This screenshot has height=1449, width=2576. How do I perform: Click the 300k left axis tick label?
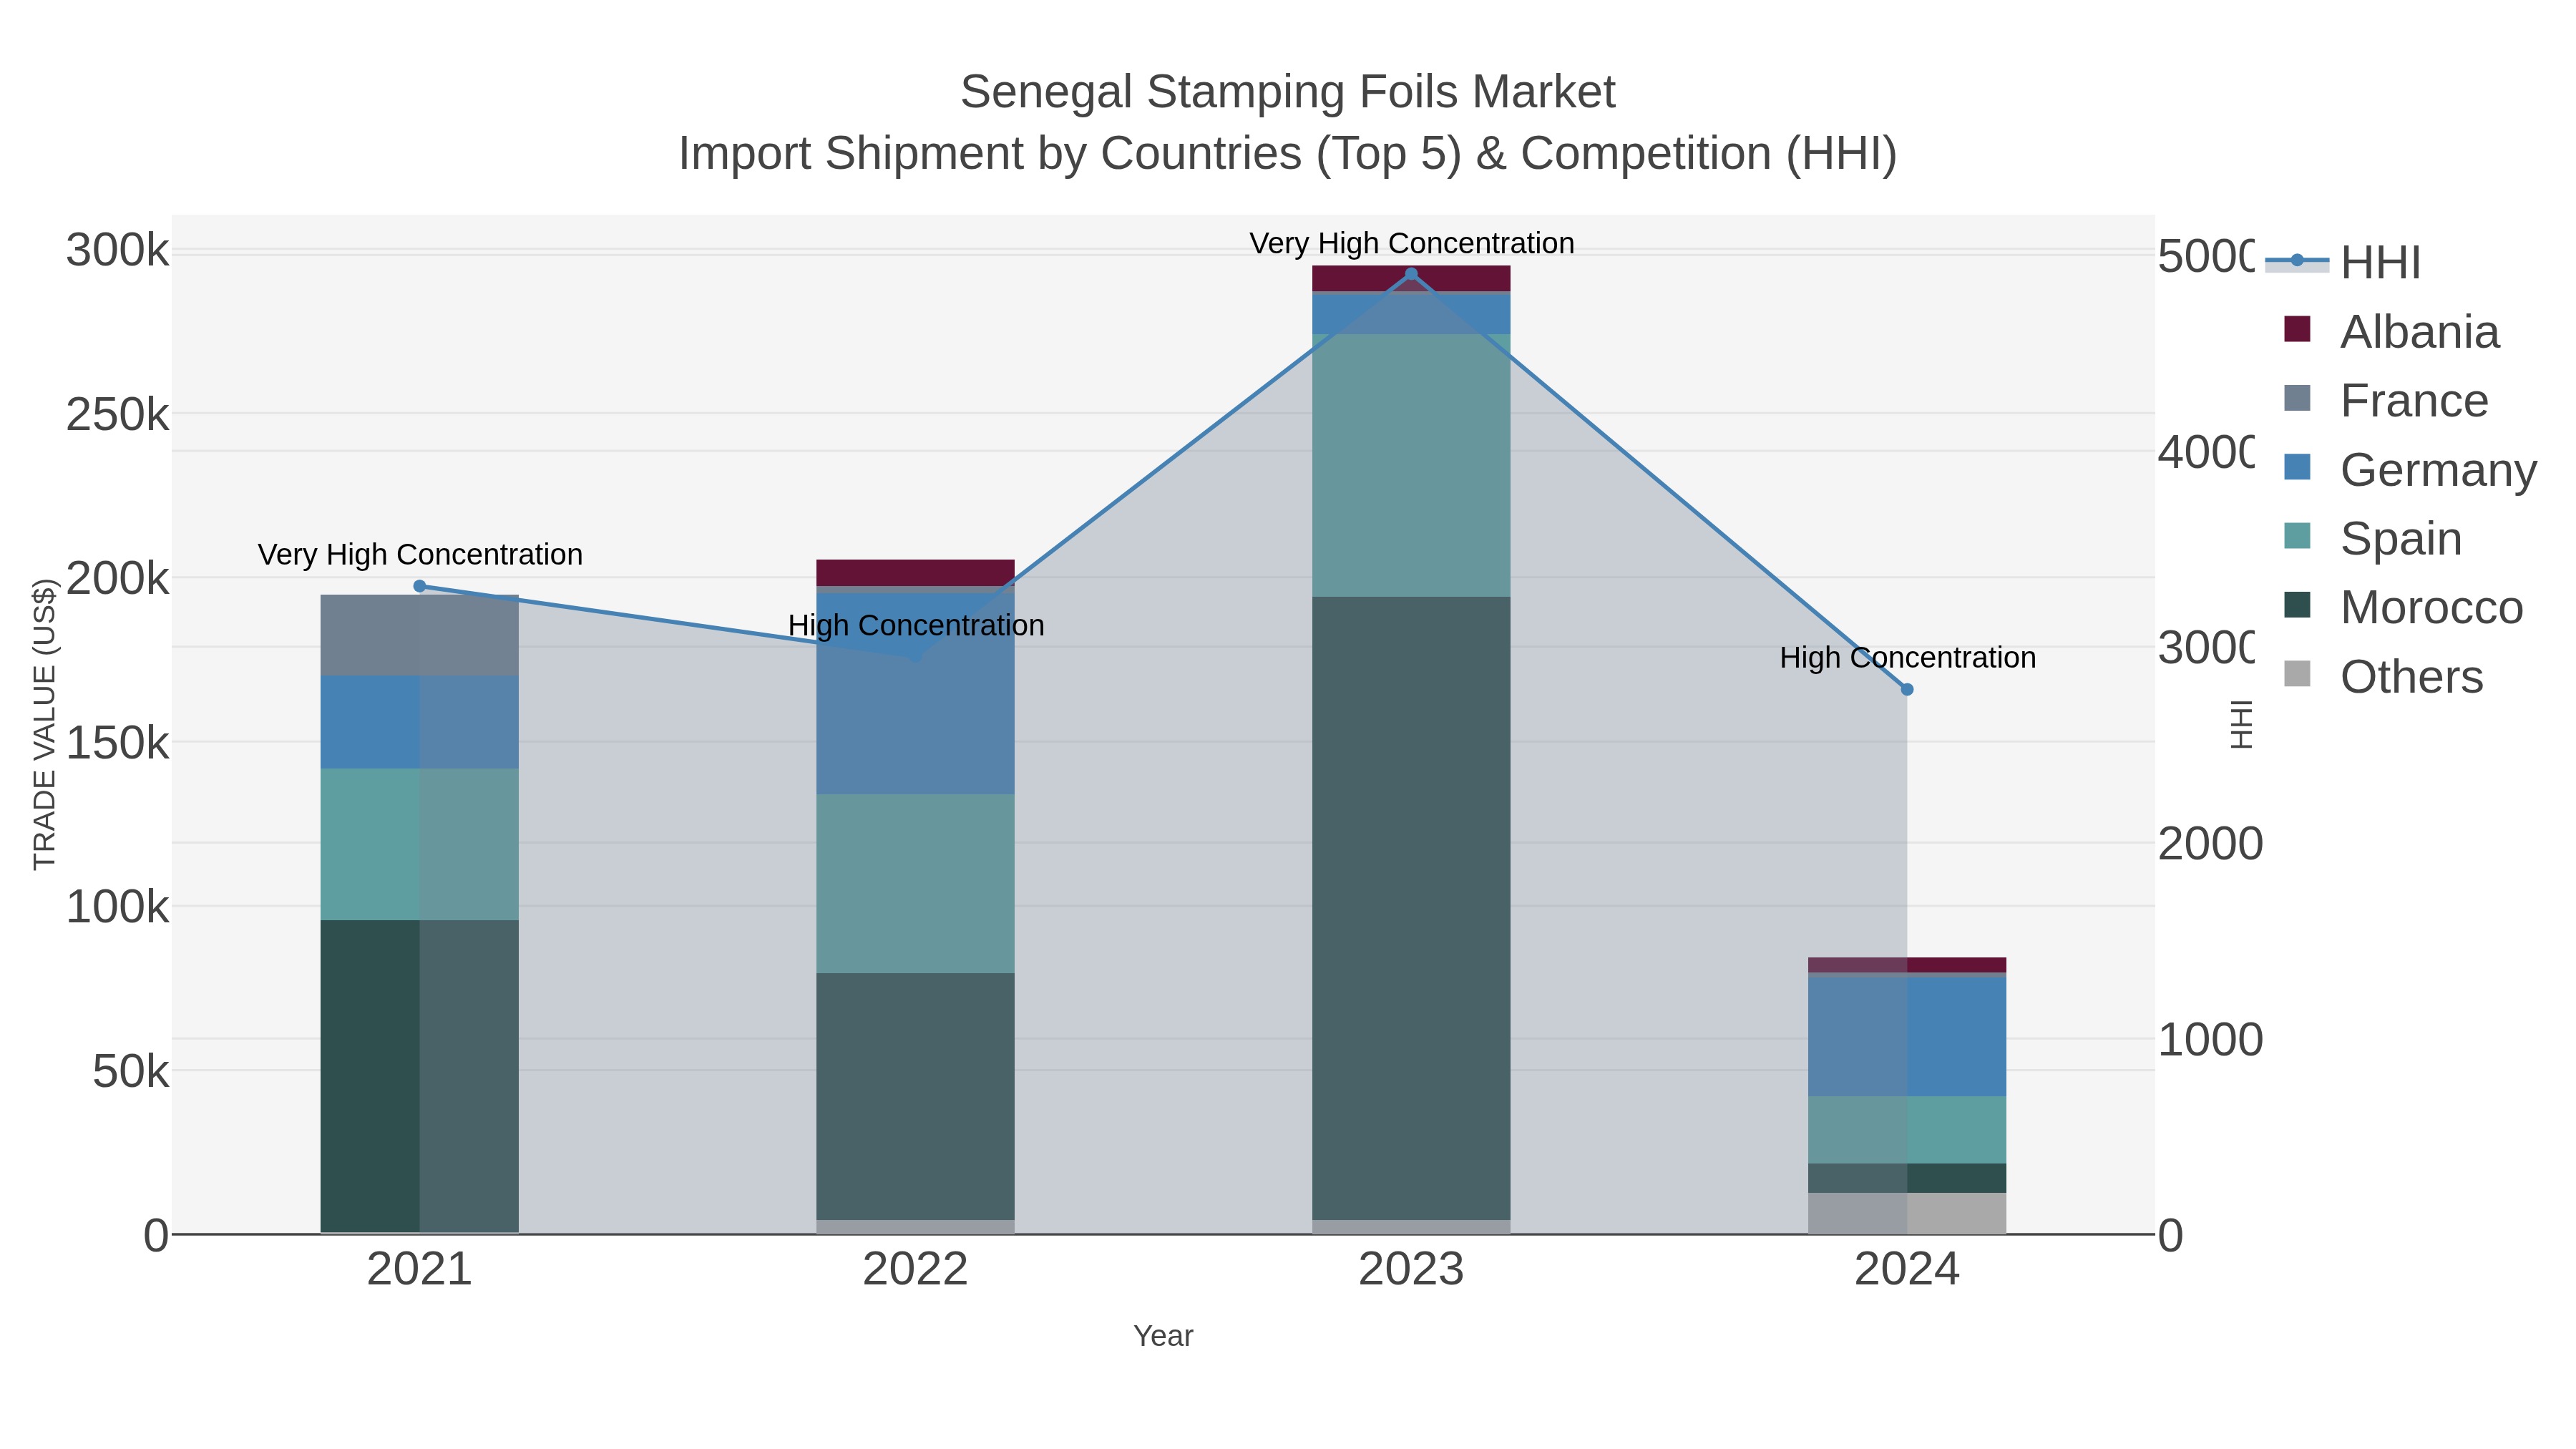coord(118,250)
